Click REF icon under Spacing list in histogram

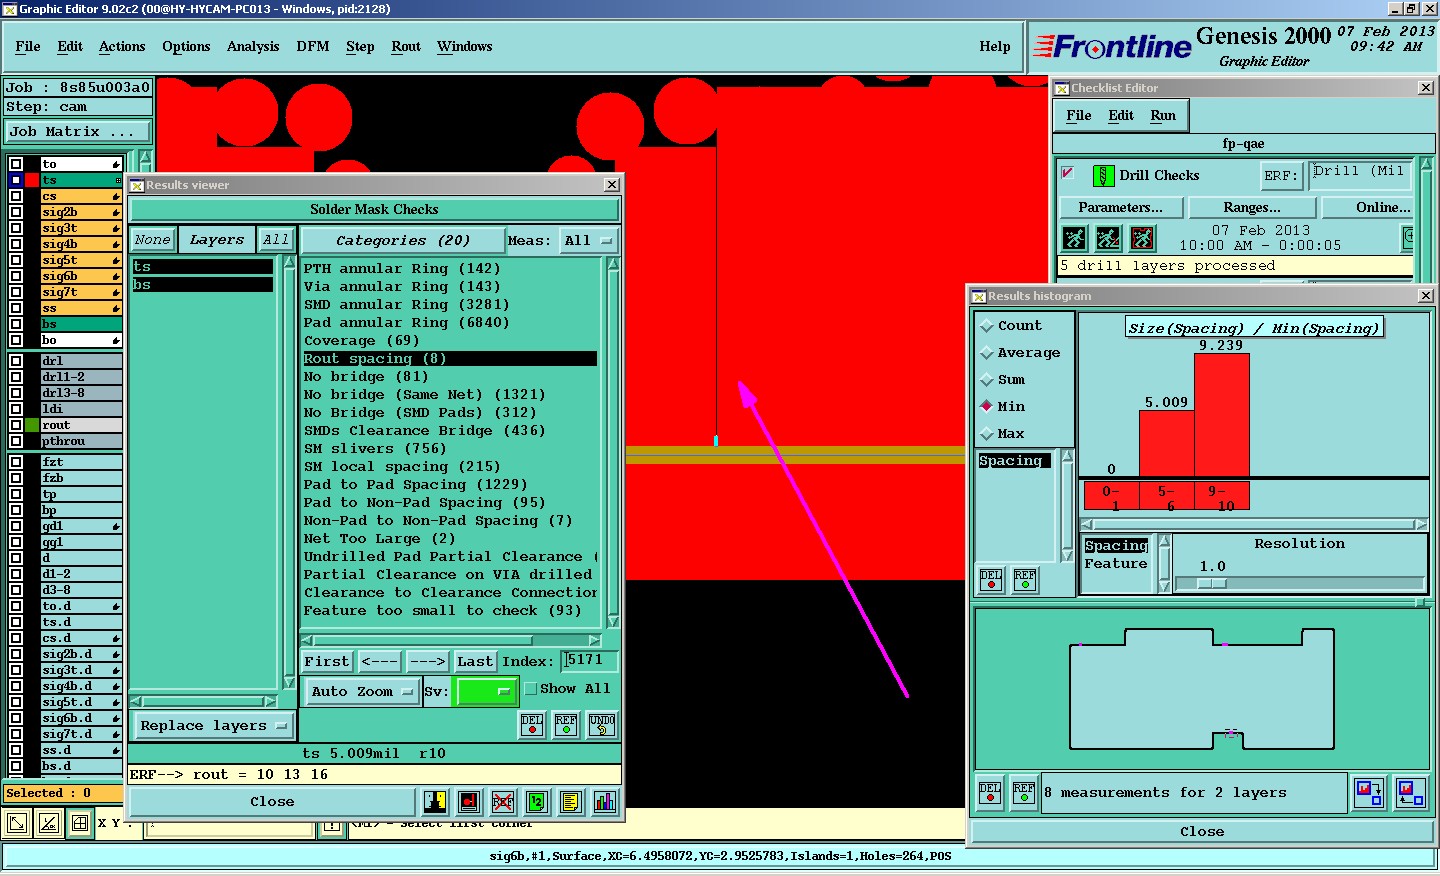coord(1025,580)
